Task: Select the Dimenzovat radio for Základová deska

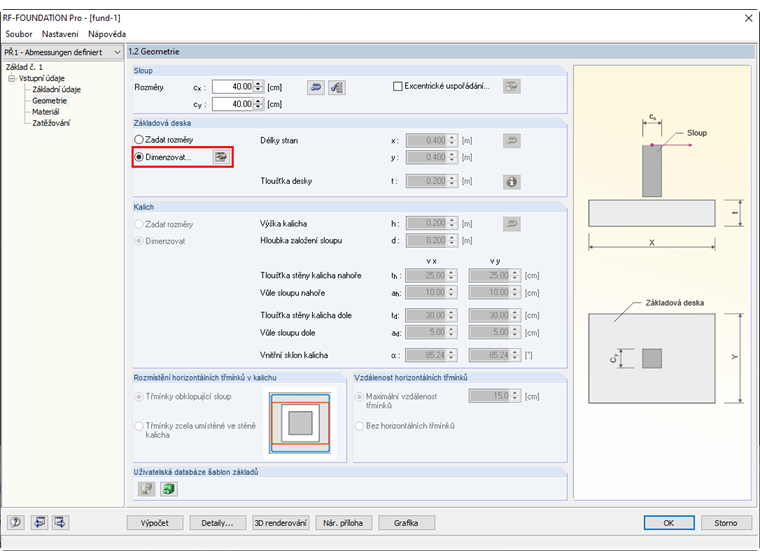Action: pos(139,157)
